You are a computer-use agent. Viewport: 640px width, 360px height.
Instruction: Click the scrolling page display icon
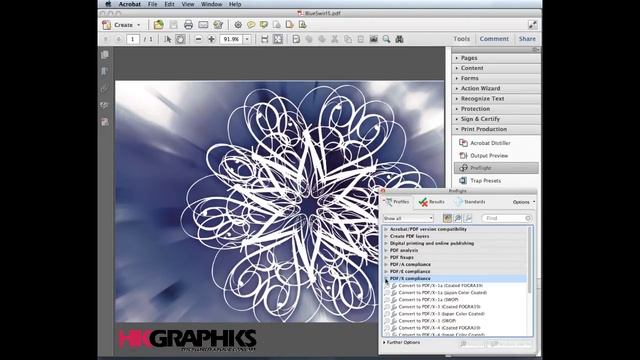tap(264, 39)
